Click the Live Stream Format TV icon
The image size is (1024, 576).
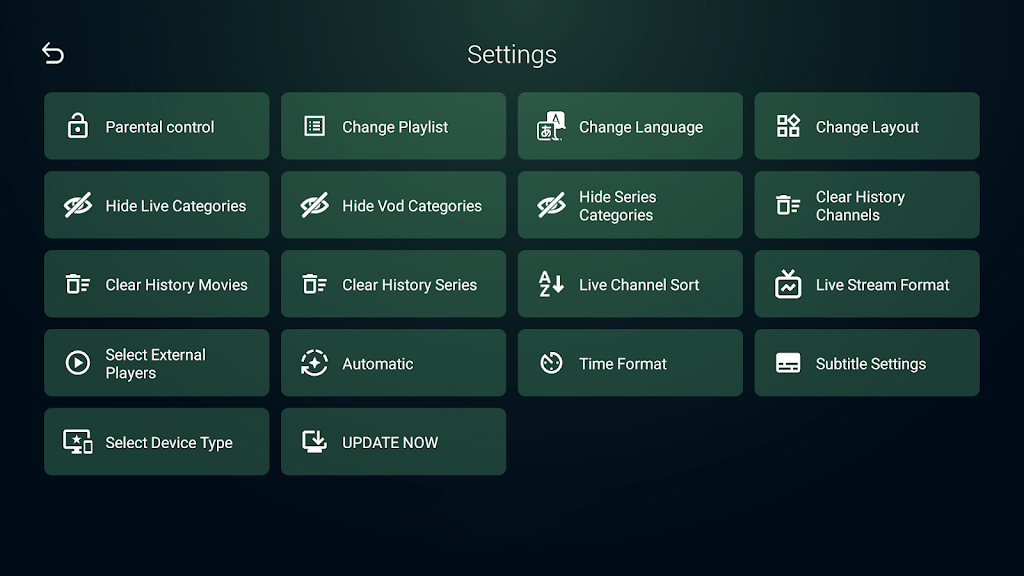coord(788,284)
